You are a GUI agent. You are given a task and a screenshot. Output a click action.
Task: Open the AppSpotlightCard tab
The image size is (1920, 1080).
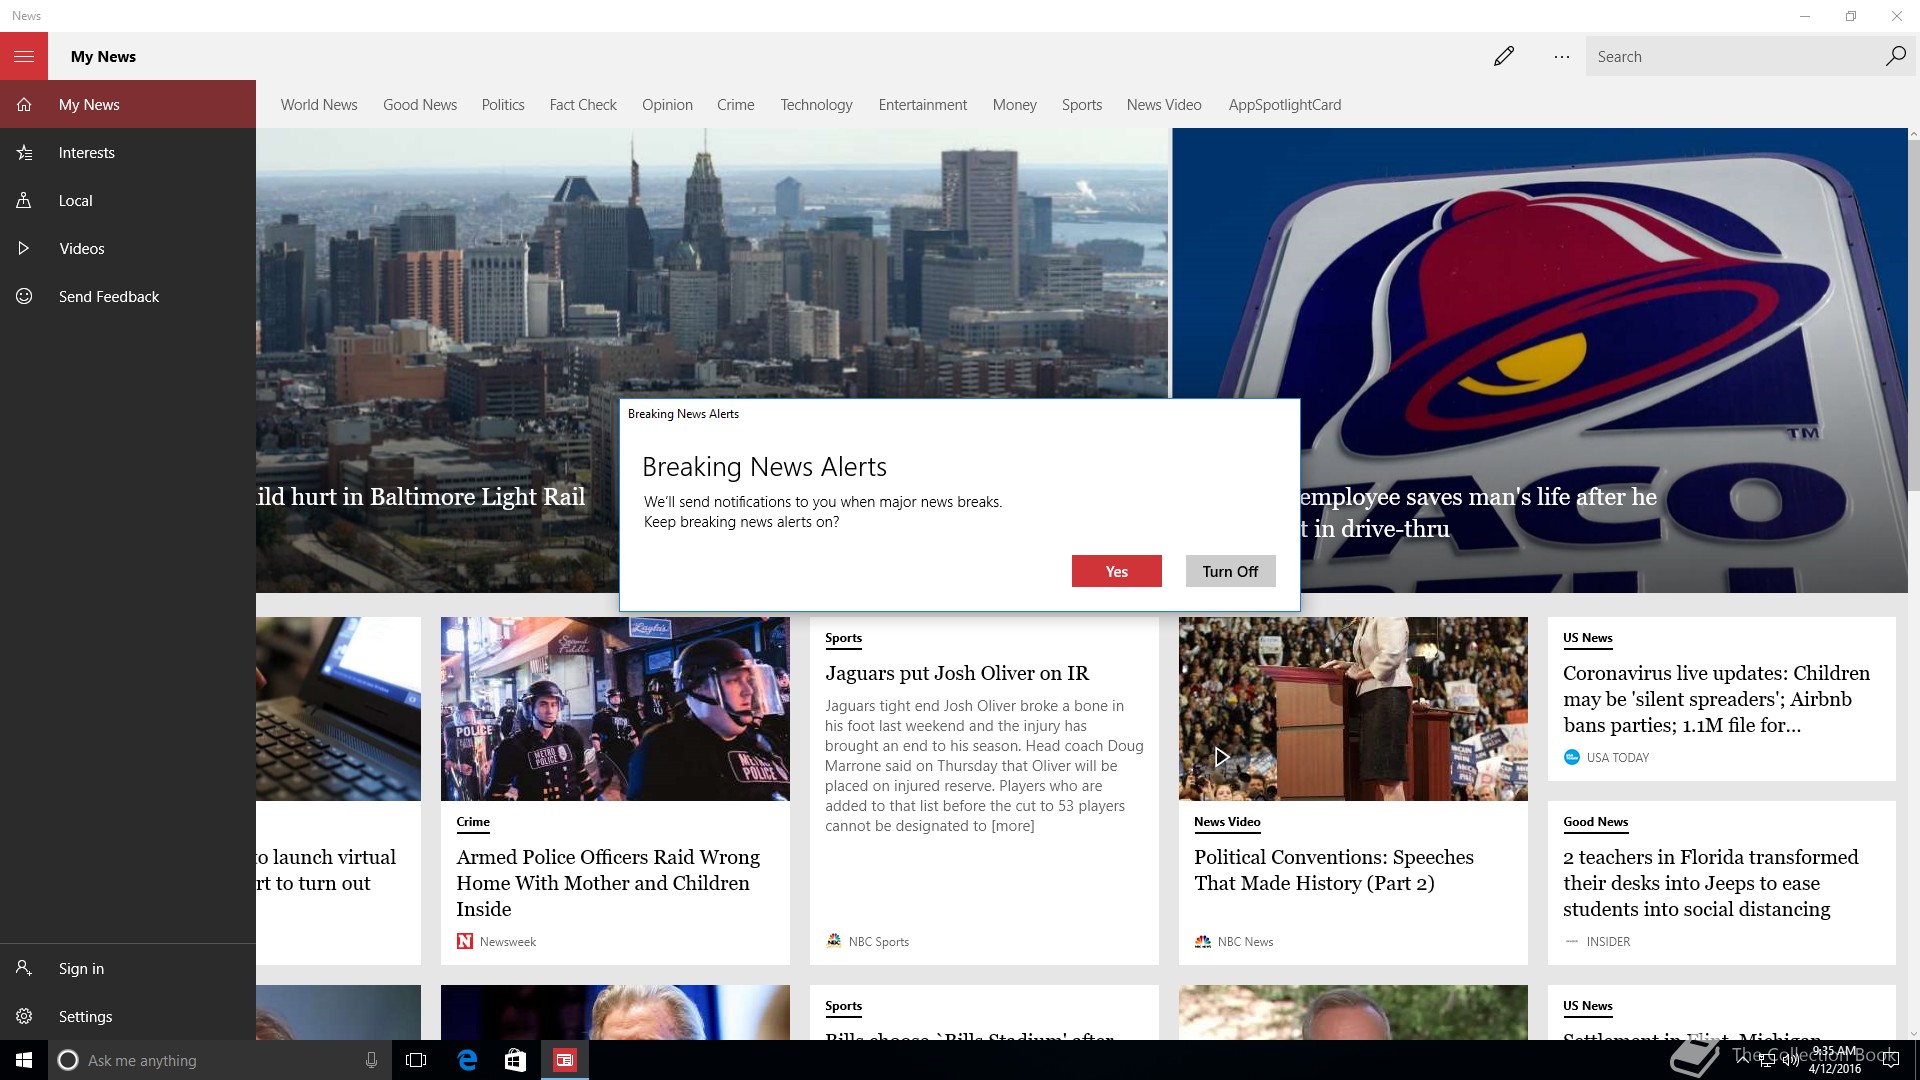(1285, 104)
